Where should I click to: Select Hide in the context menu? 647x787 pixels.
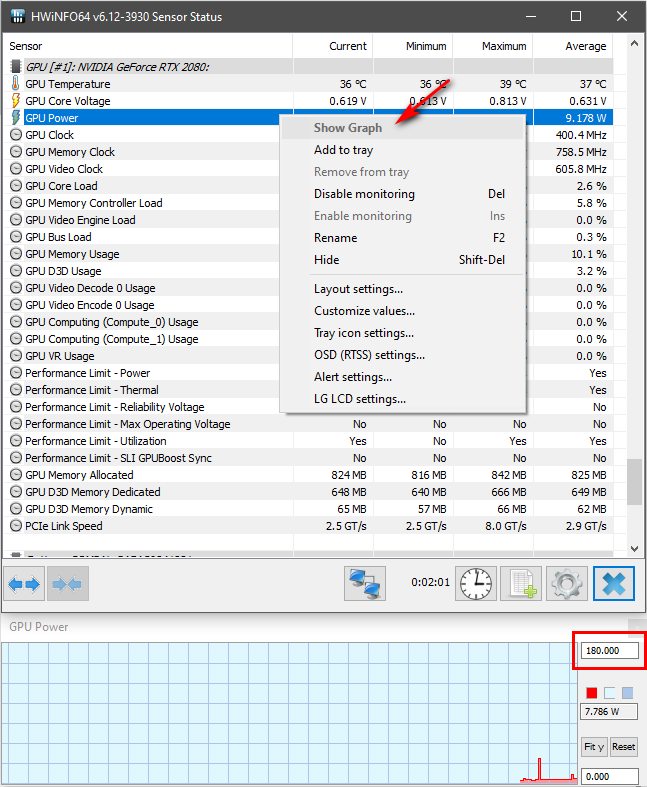(x=403, y=260)
